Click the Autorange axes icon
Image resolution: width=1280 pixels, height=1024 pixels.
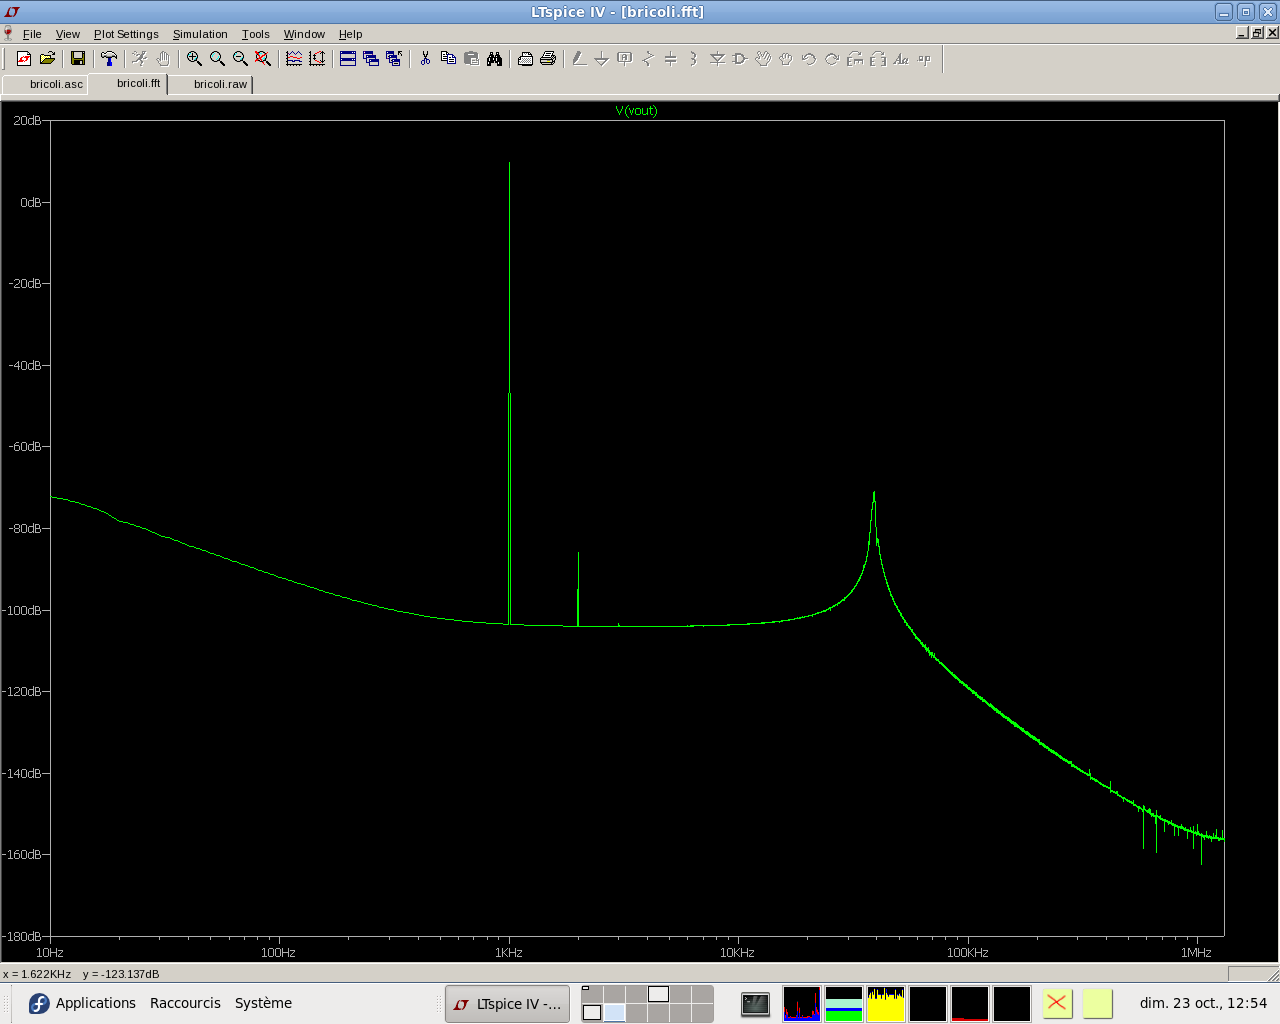(317, 59)
